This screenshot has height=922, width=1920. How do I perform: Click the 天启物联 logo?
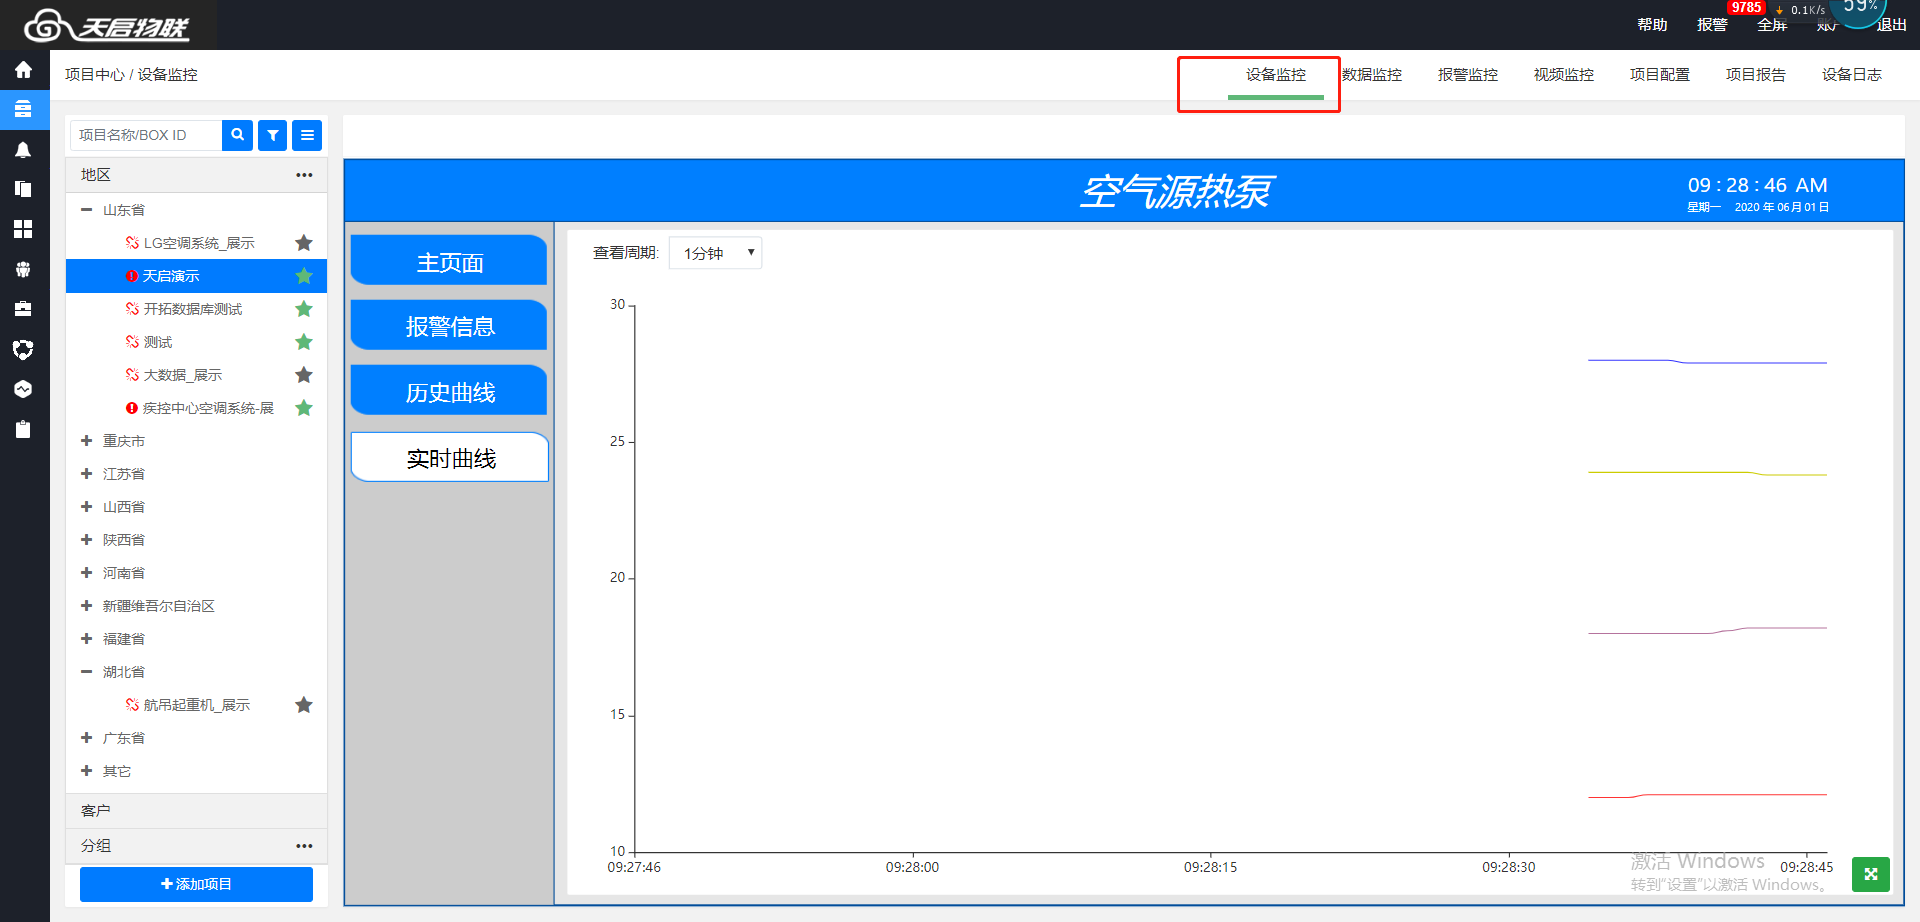tap(106, 26)
